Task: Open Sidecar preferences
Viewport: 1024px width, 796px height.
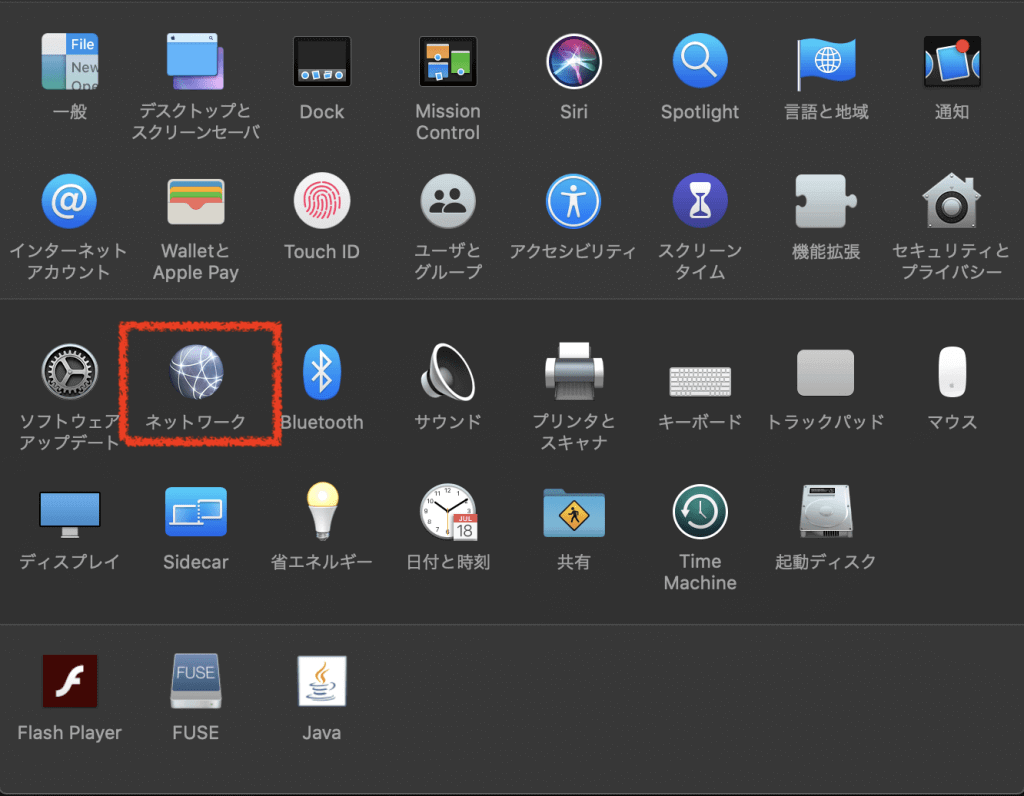Action: 195,511
